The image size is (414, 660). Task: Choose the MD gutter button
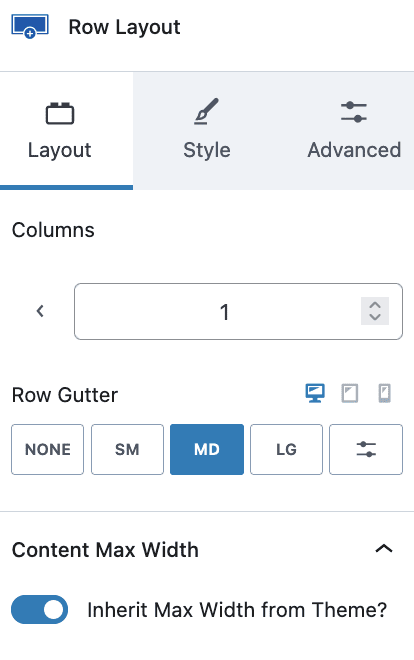(207, 450)
